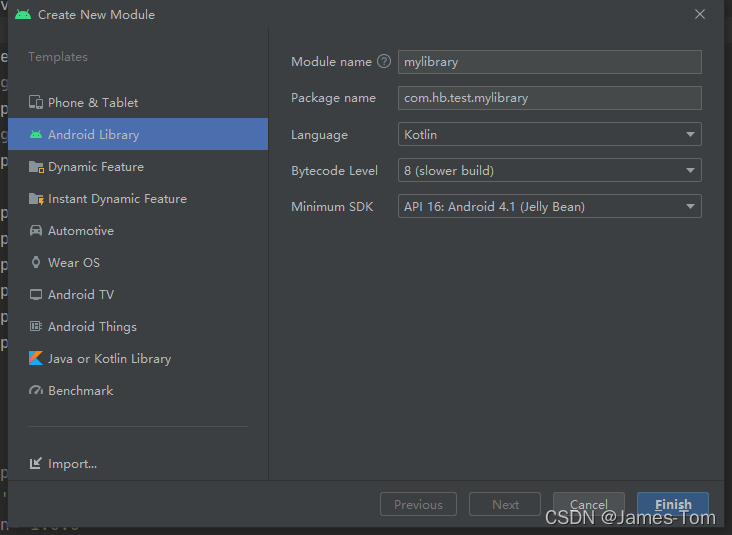
Task: Select the Android TV template
Action: (138, 295)
